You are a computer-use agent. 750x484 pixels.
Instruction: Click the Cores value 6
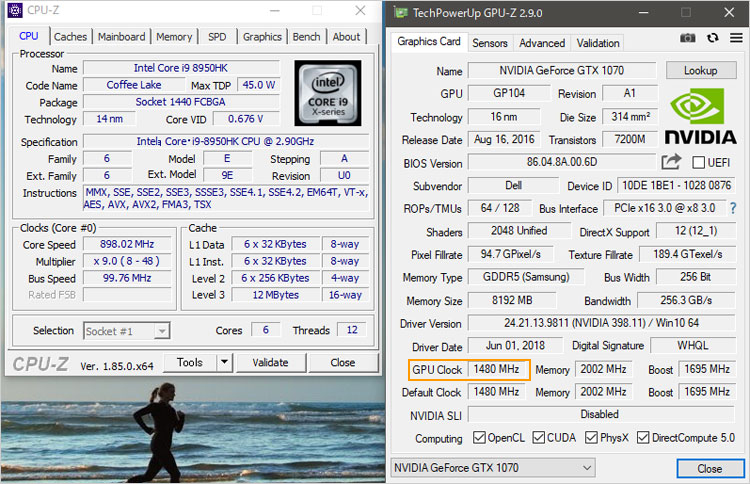tap(265, 330)
